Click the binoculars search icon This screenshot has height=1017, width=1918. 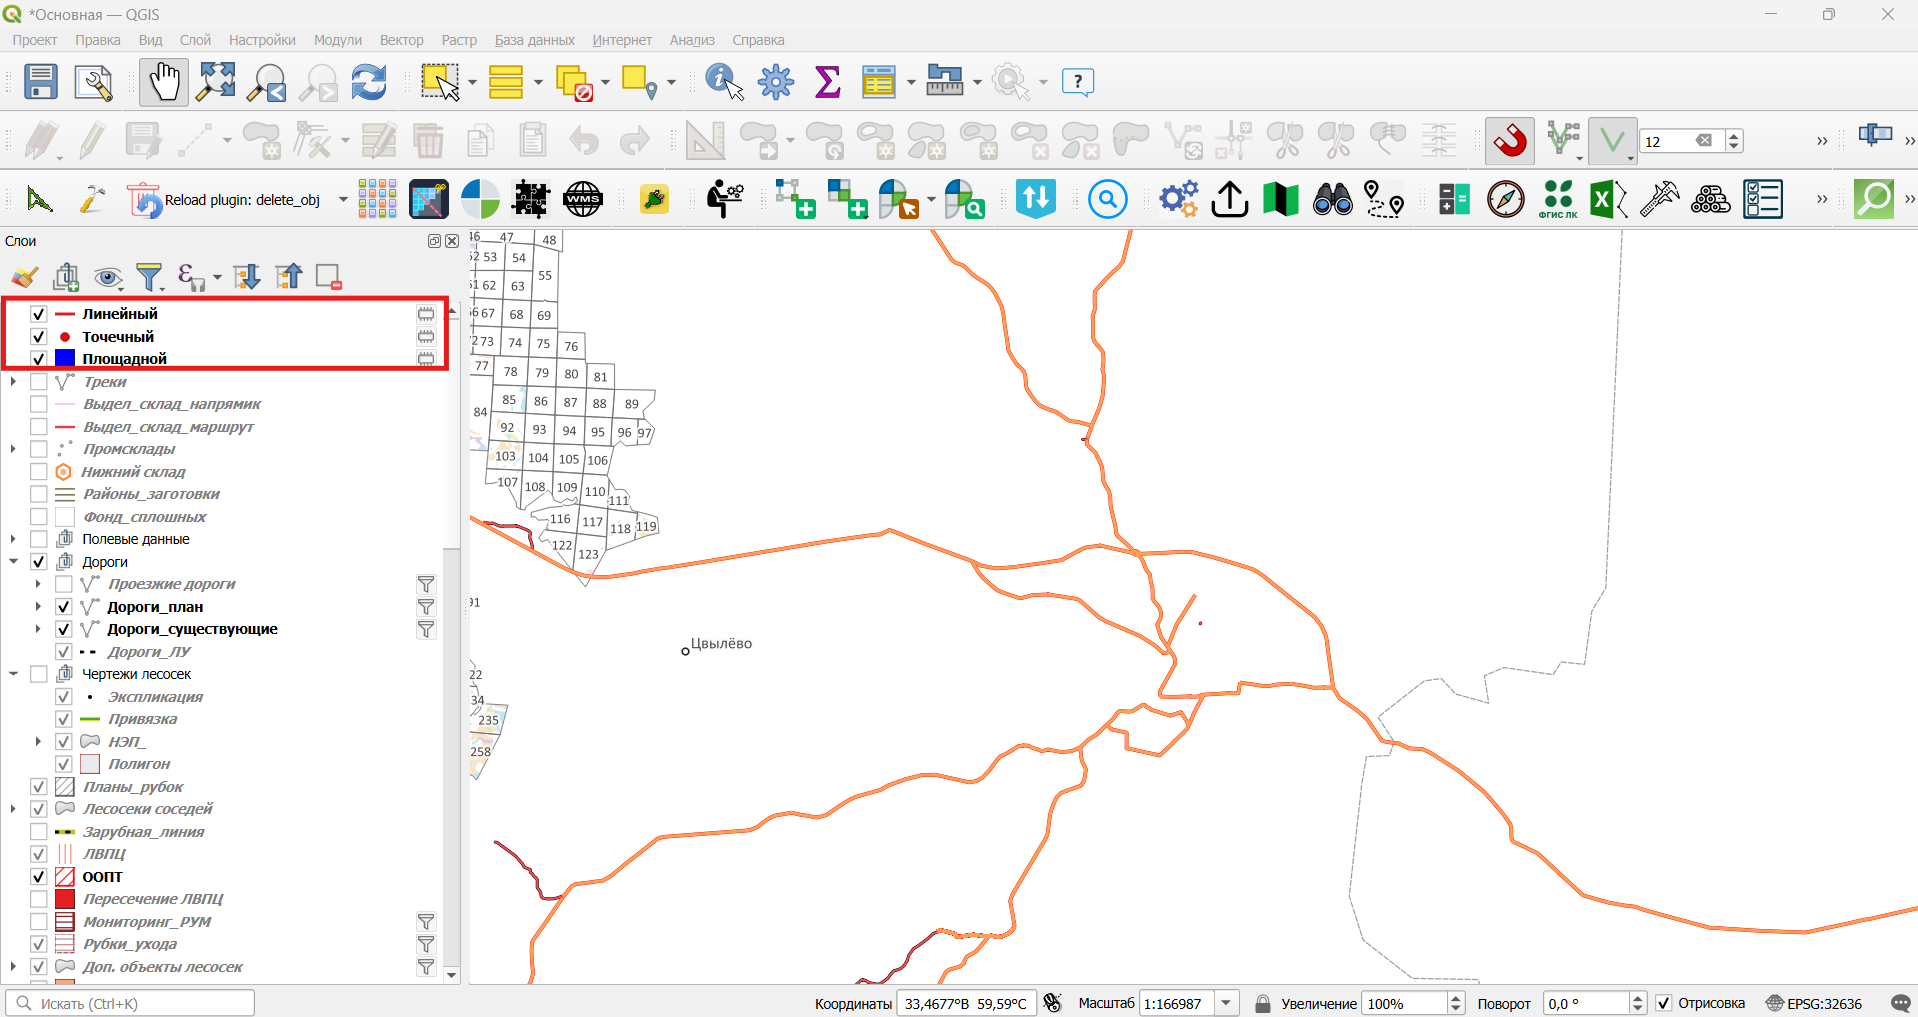1332,200
